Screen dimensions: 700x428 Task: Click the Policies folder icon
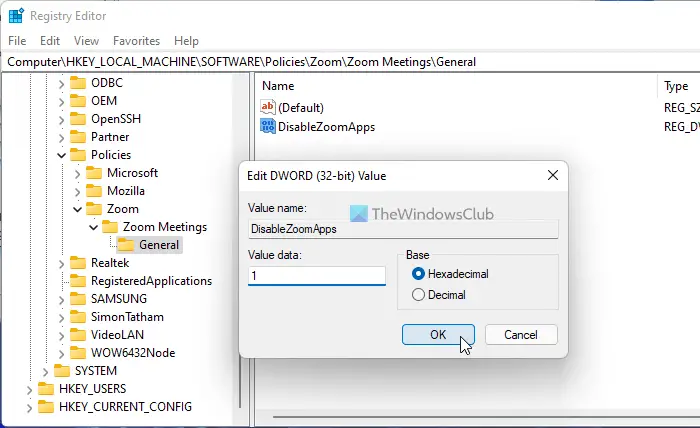tap(78, 155)
